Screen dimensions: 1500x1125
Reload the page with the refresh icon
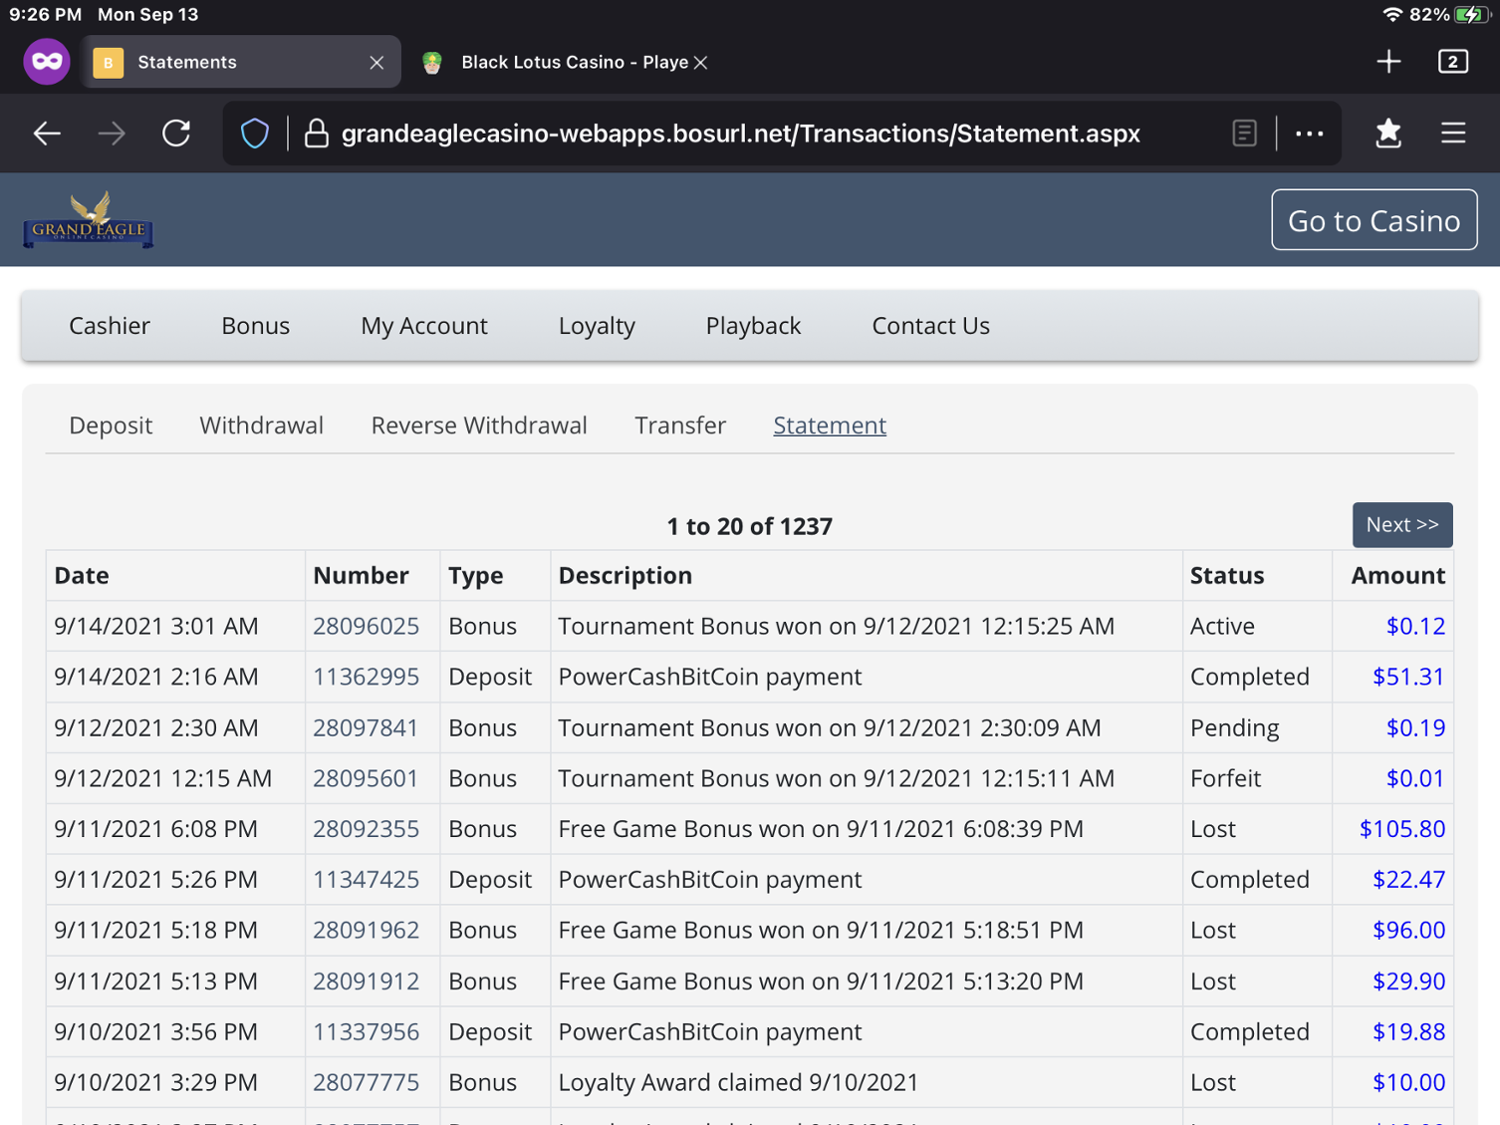click(176, 133)
